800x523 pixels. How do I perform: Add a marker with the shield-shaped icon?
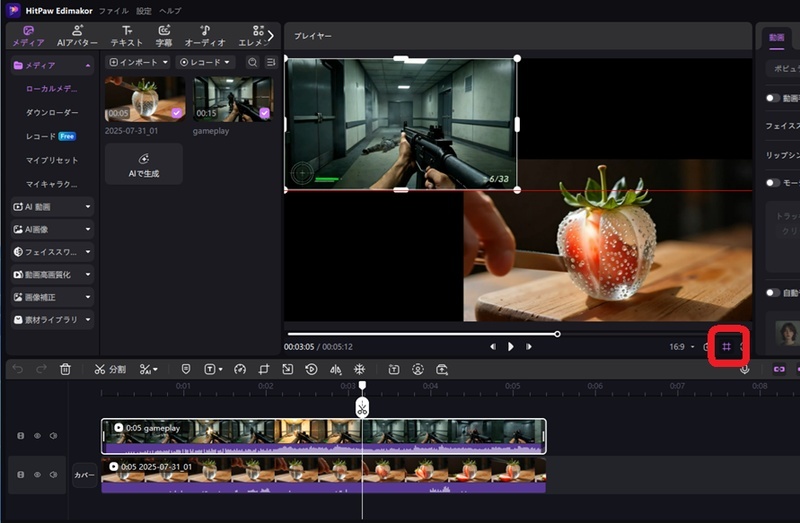coord(186,369)
